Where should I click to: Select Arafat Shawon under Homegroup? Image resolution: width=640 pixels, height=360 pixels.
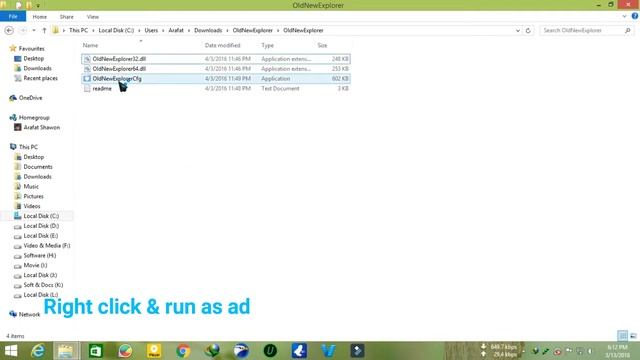click(42, 127)
